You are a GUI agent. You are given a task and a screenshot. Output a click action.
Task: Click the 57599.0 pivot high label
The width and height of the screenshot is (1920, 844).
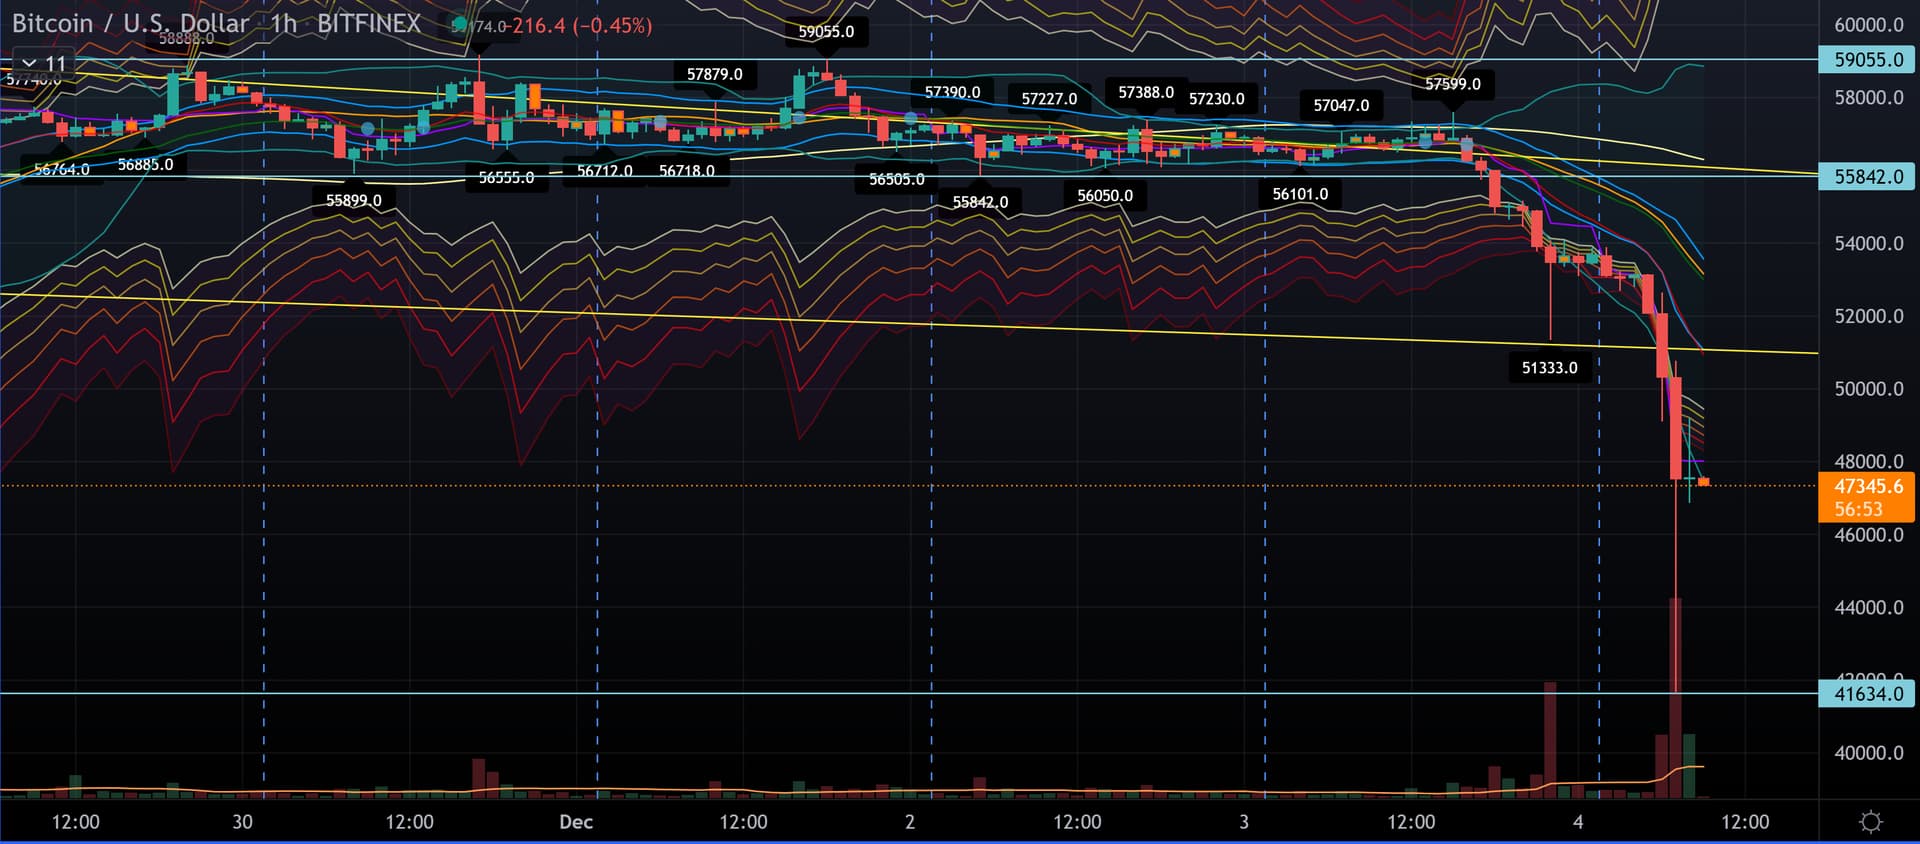pyautogui.click(x=1452, y=84)
